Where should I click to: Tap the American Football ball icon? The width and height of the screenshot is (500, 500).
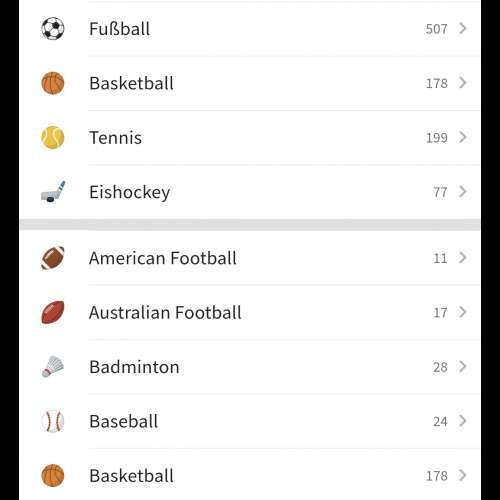click(x=53, y=258)
